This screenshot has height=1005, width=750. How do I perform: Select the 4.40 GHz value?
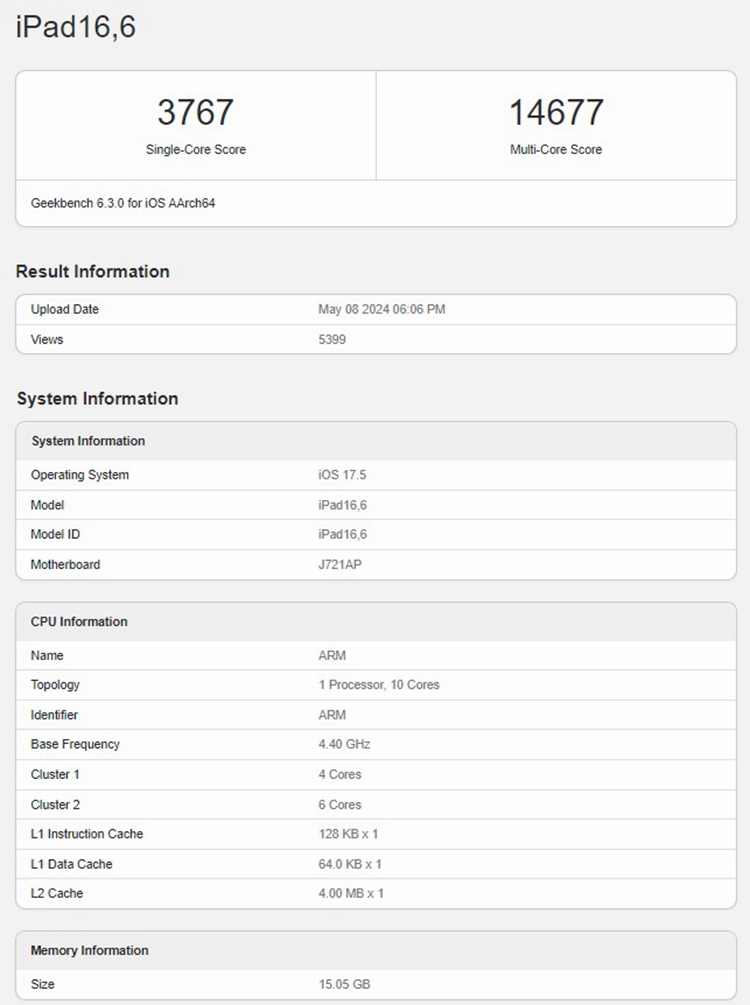click(x=344, y=744)
